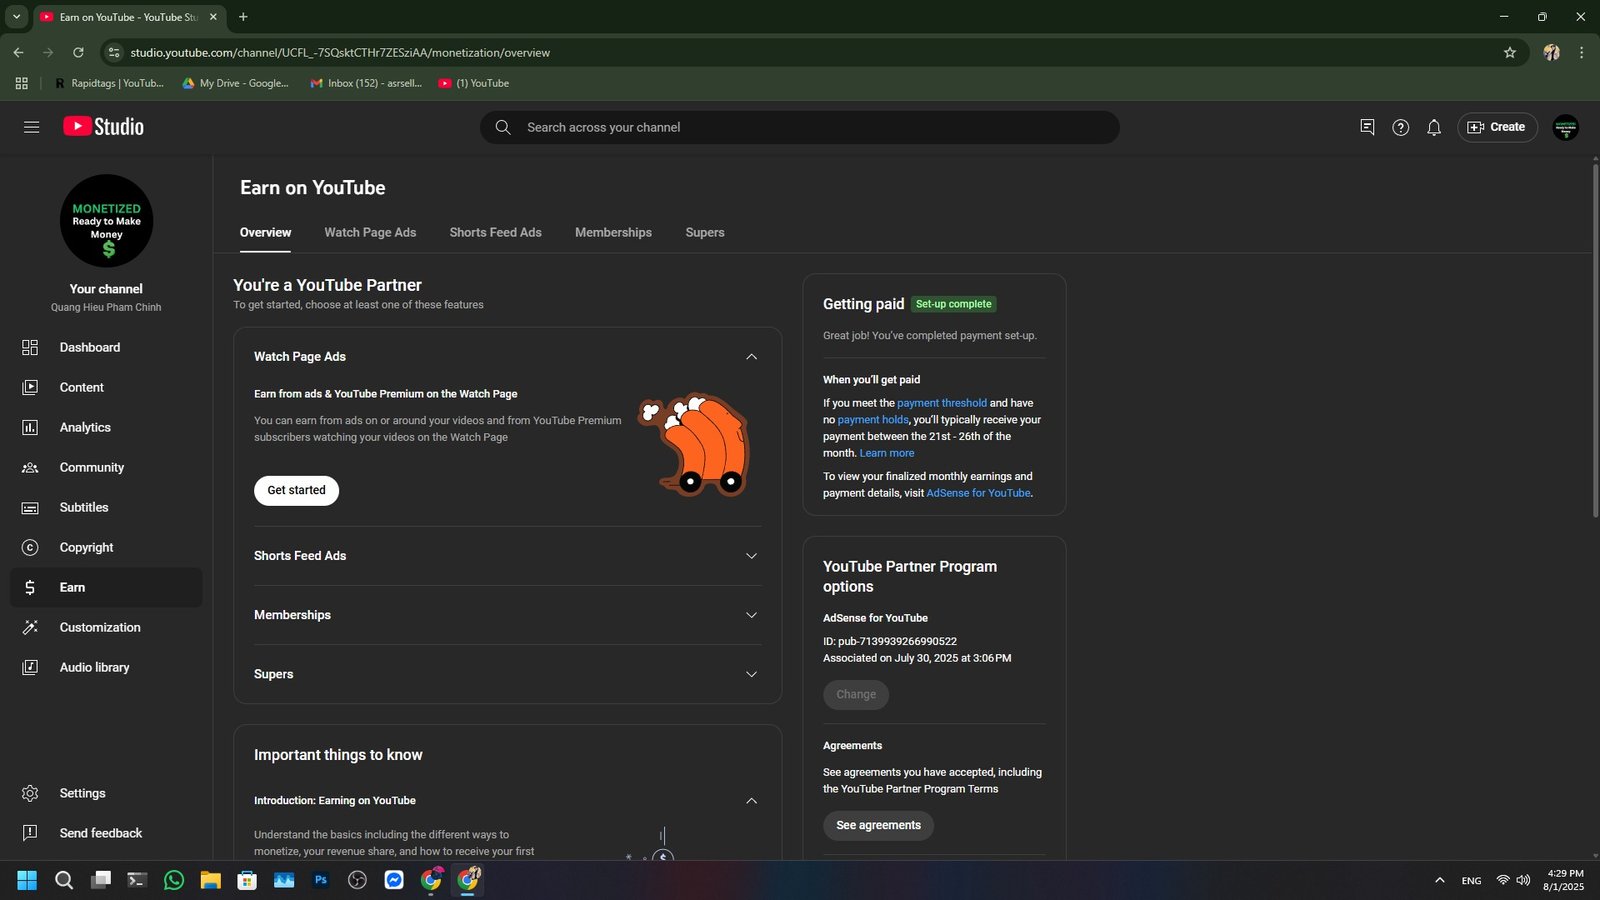Open Settings gear in sidebar
Screen dimensions: 1600x900
[30, 793]
